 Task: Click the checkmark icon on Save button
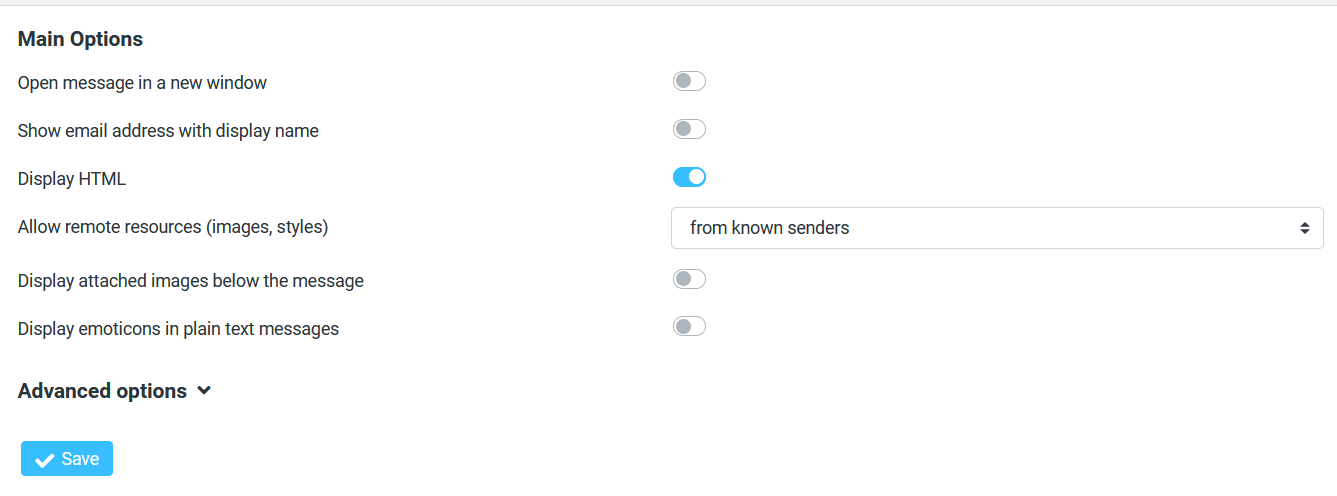44,459
